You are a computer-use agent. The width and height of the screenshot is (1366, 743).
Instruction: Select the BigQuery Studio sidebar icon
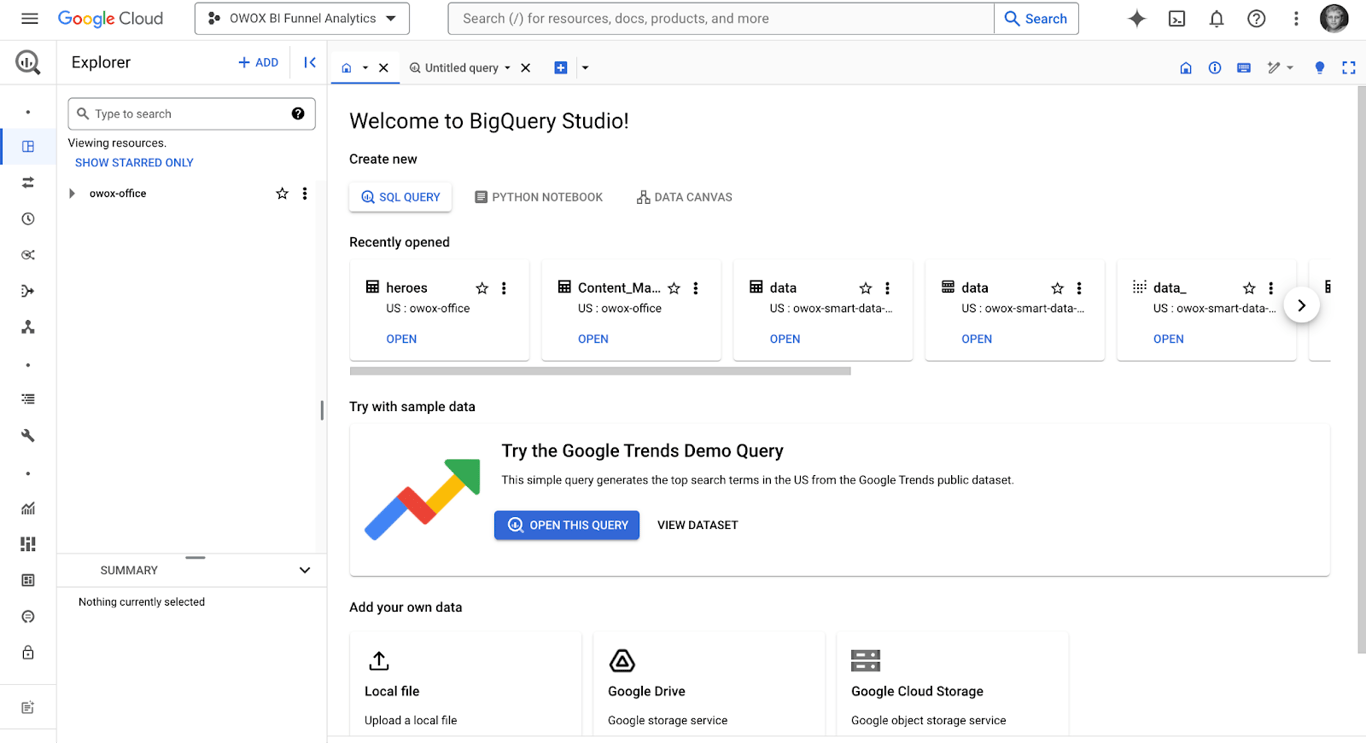pyautogui.click(x=28, y=147)
